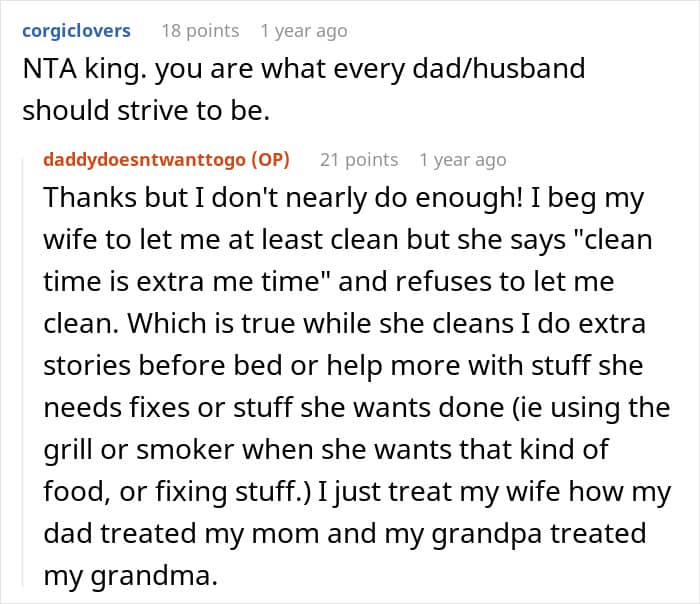
Task: Click the 'time is extra me time' line
Action: [329, 282]
